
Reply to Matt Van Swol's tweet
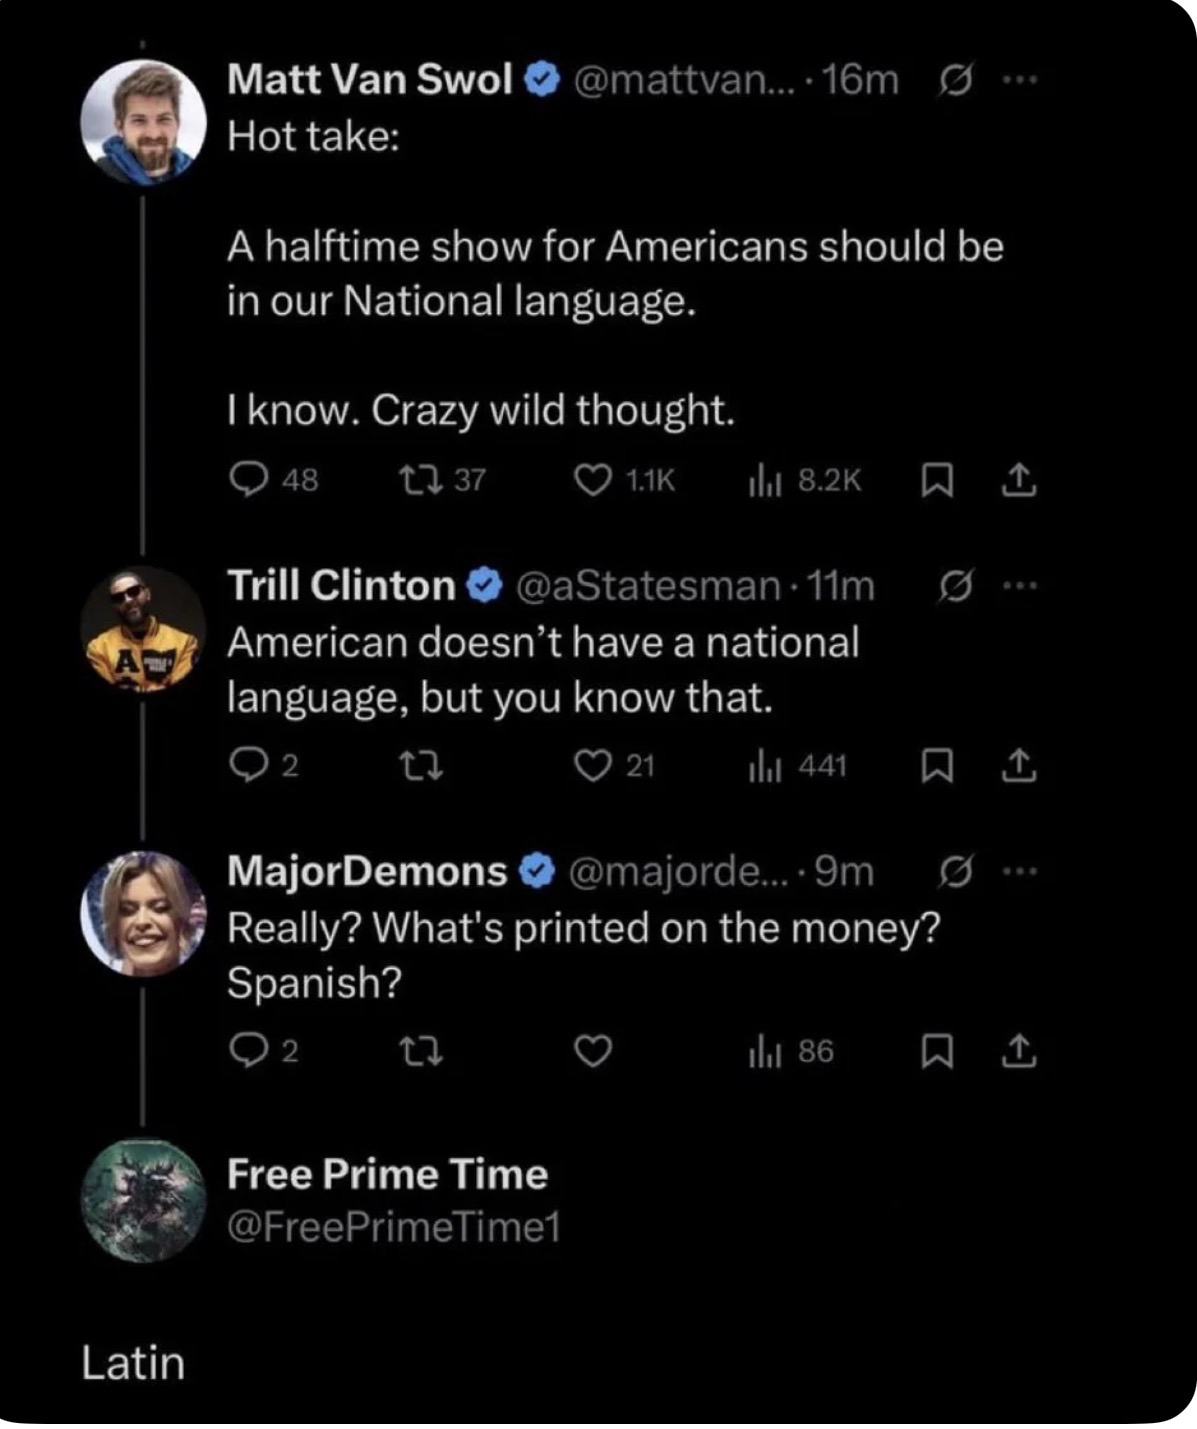click(248, 481)
